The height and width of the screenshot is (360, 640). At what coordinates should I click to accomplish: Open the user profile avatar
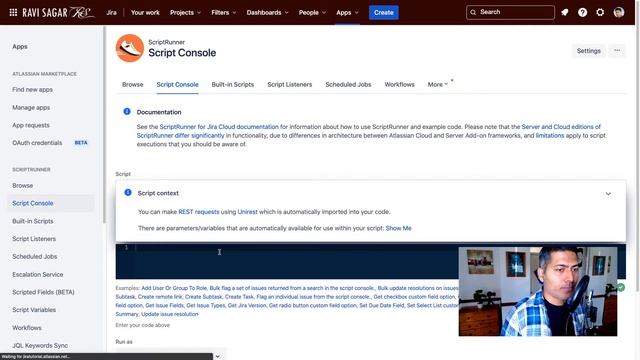(619, 12)
